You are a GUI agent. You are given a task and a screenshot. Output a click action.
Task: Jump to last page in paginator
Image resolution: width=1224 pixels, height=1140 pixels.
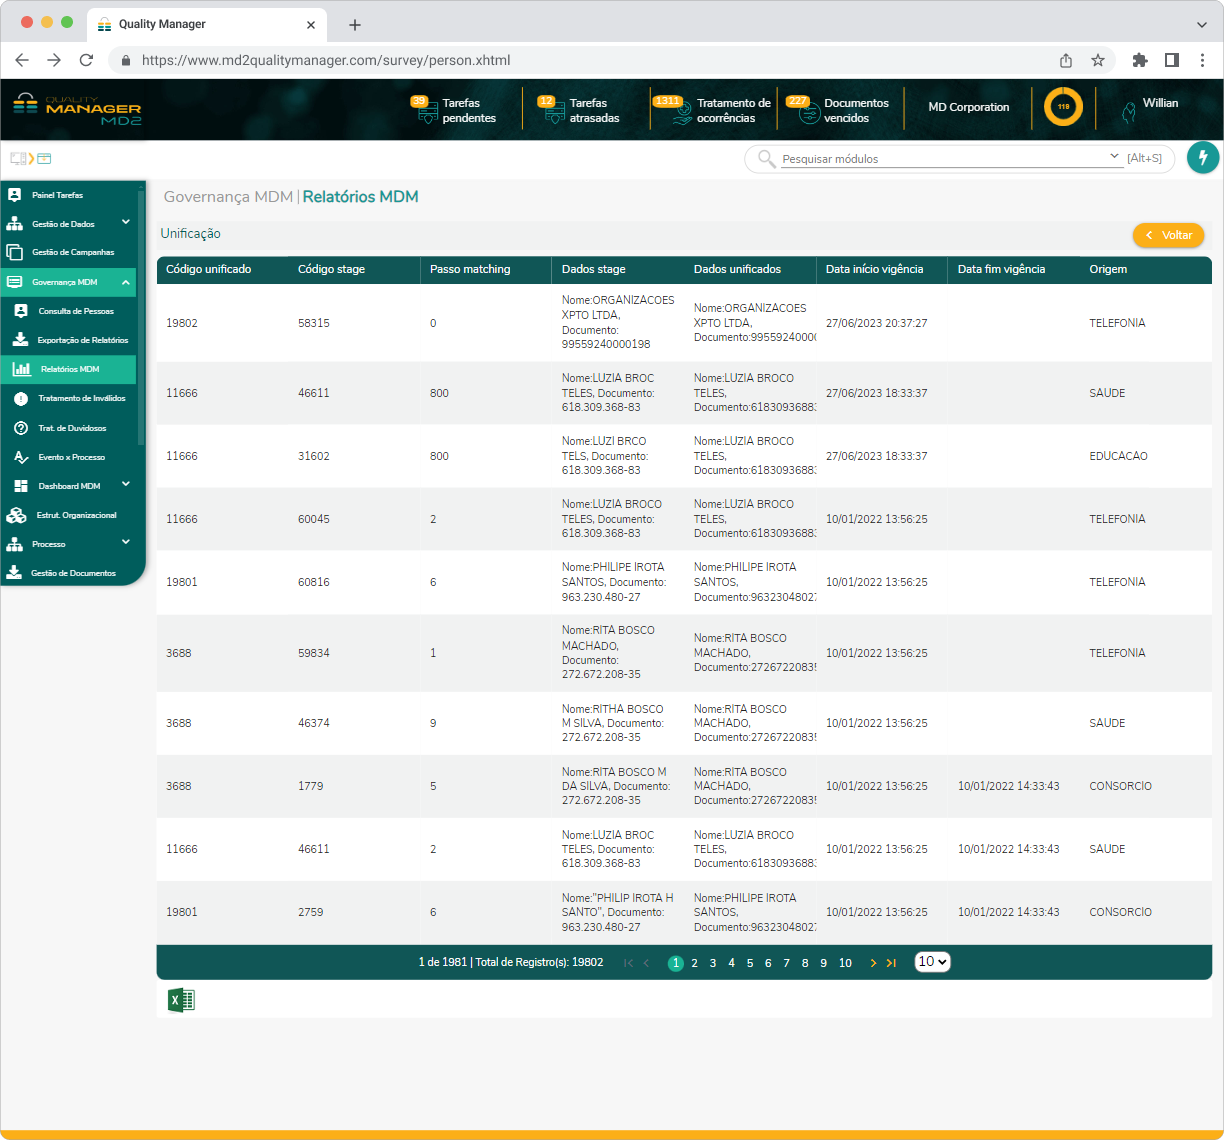coord(891,963)
